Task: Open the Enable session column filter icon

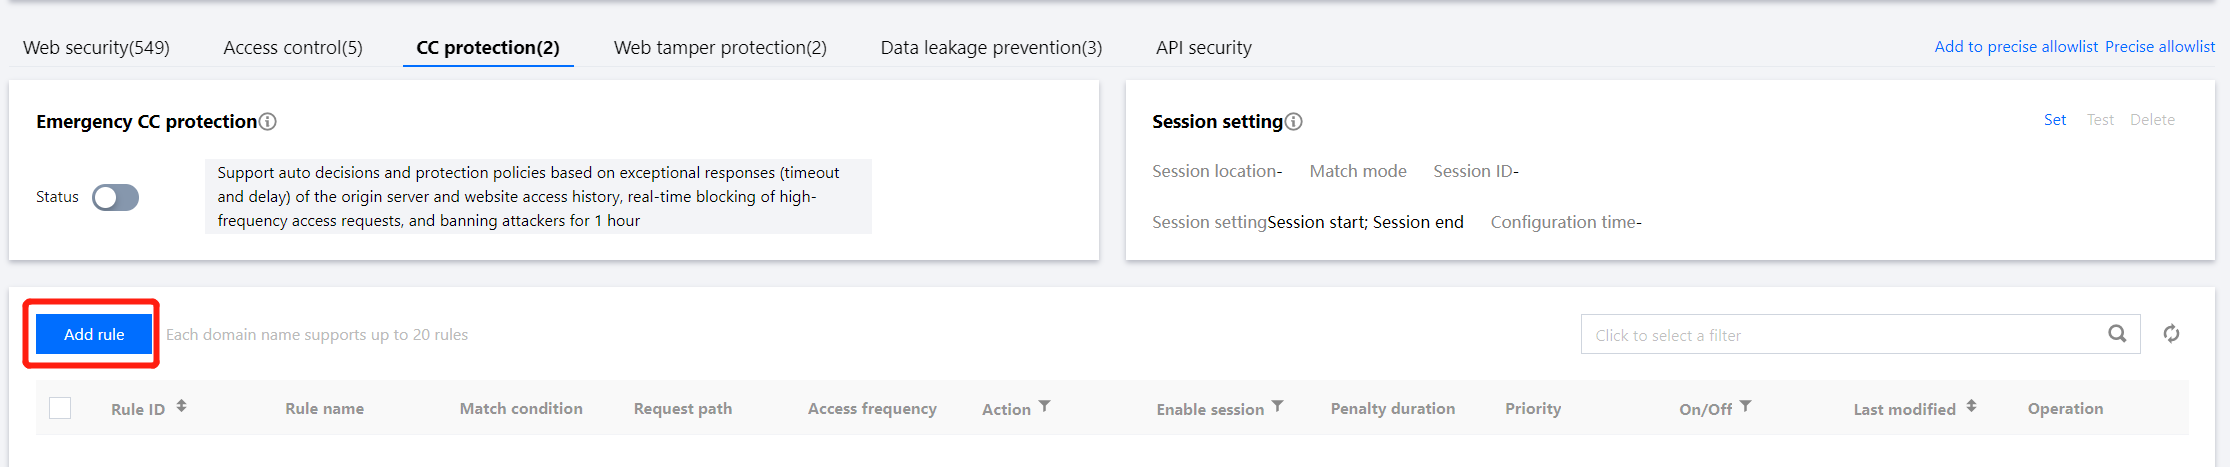Action: coord(1277,407)
